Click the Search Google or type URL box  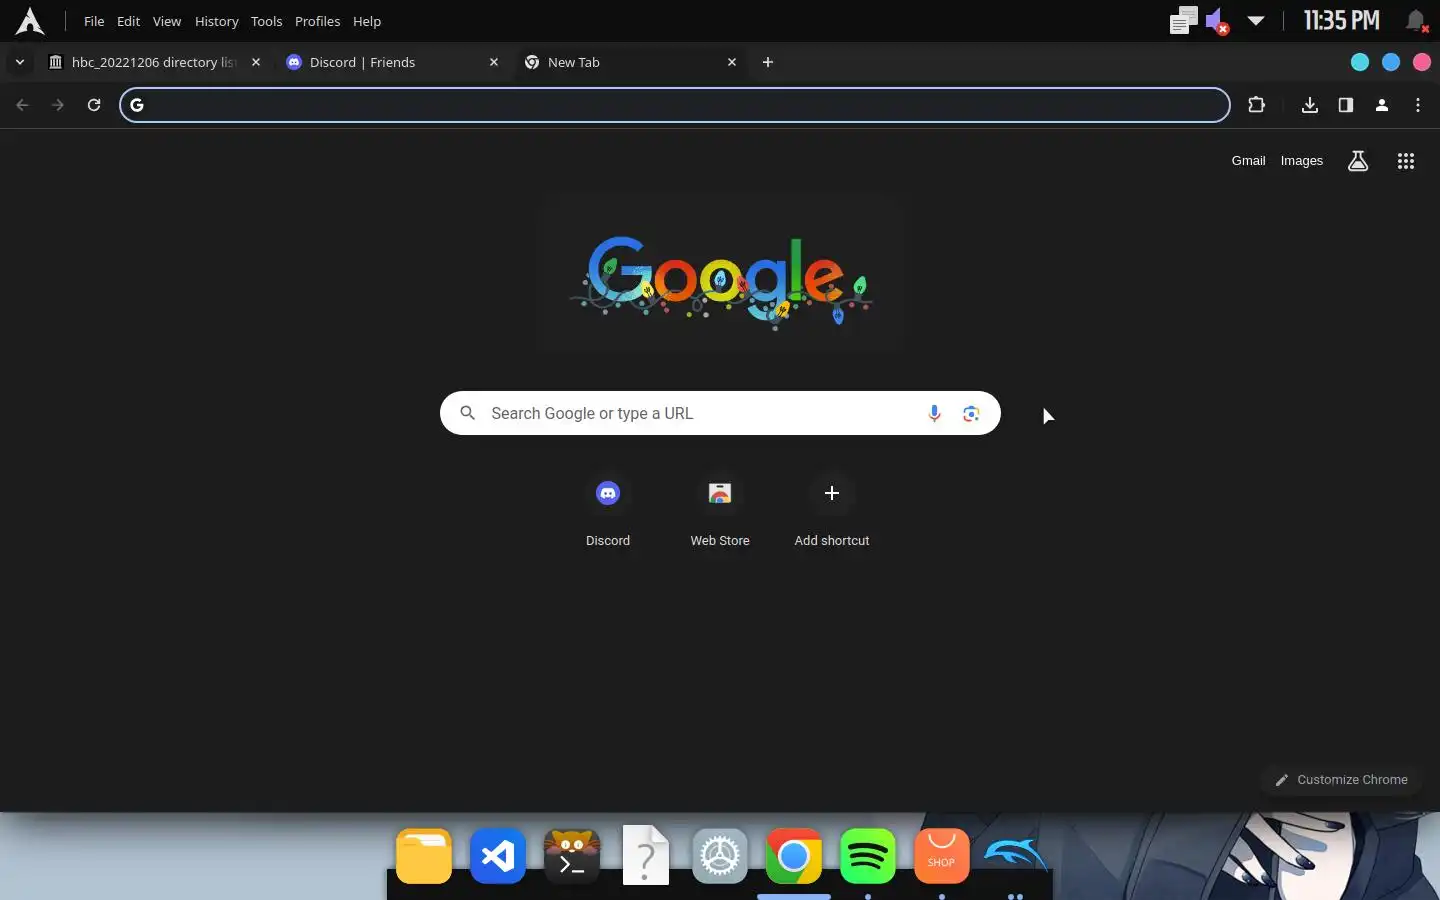click(x=720, y=413)
